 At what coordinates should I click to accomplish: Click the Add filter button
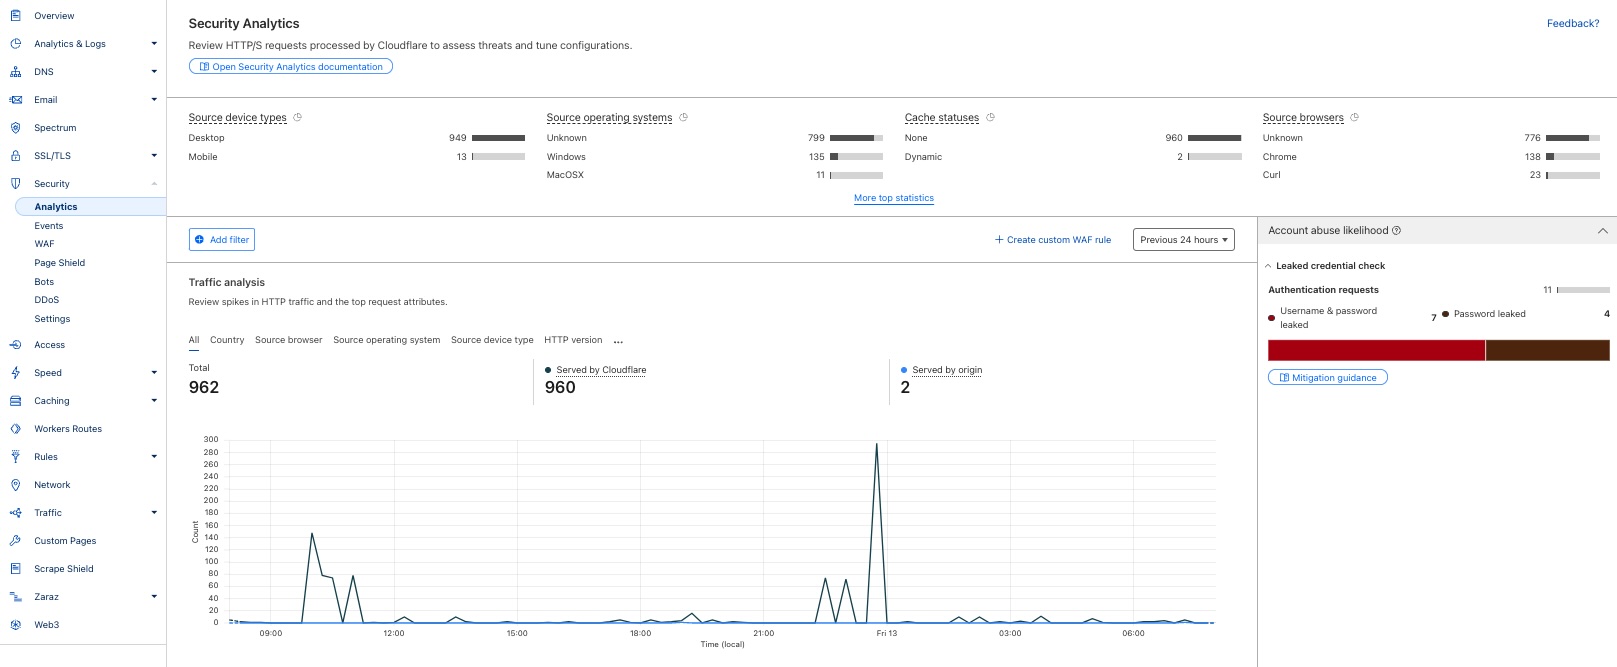222,240
